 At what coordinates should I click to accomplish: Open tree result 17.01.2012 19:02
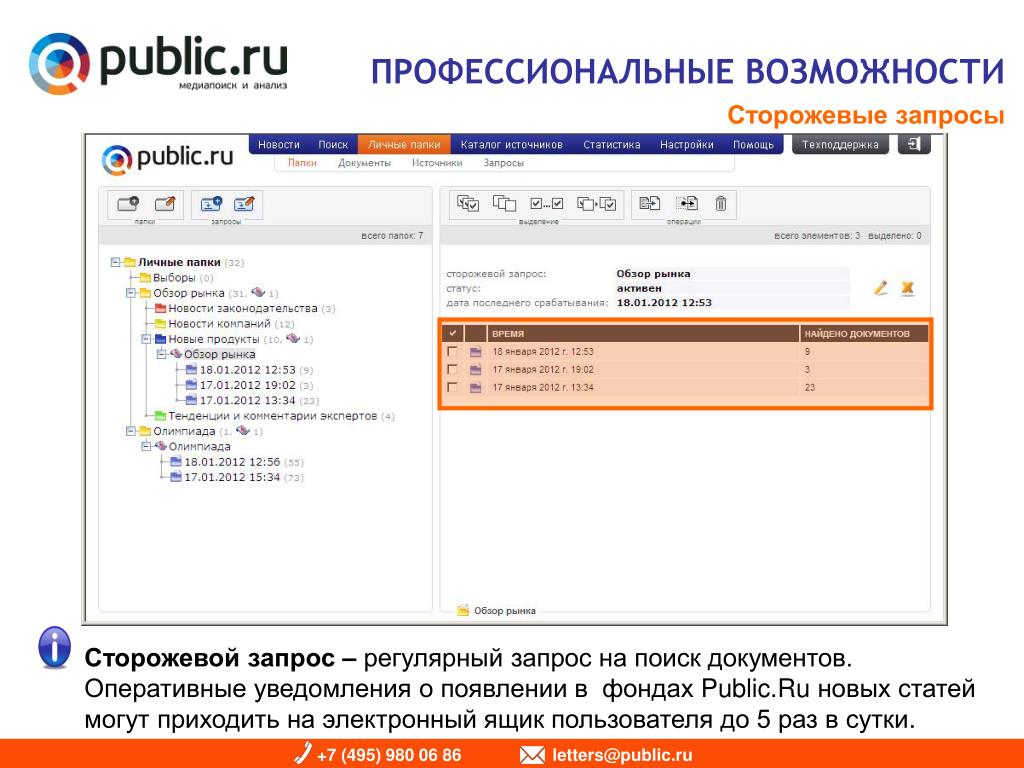click(248, 385)
